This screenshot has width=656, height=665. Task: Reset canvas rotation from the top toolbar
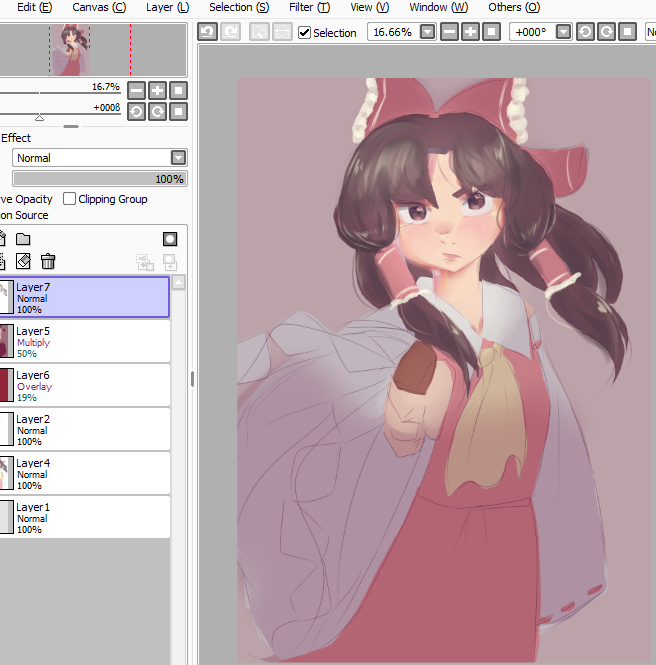(x=628, y=32)
